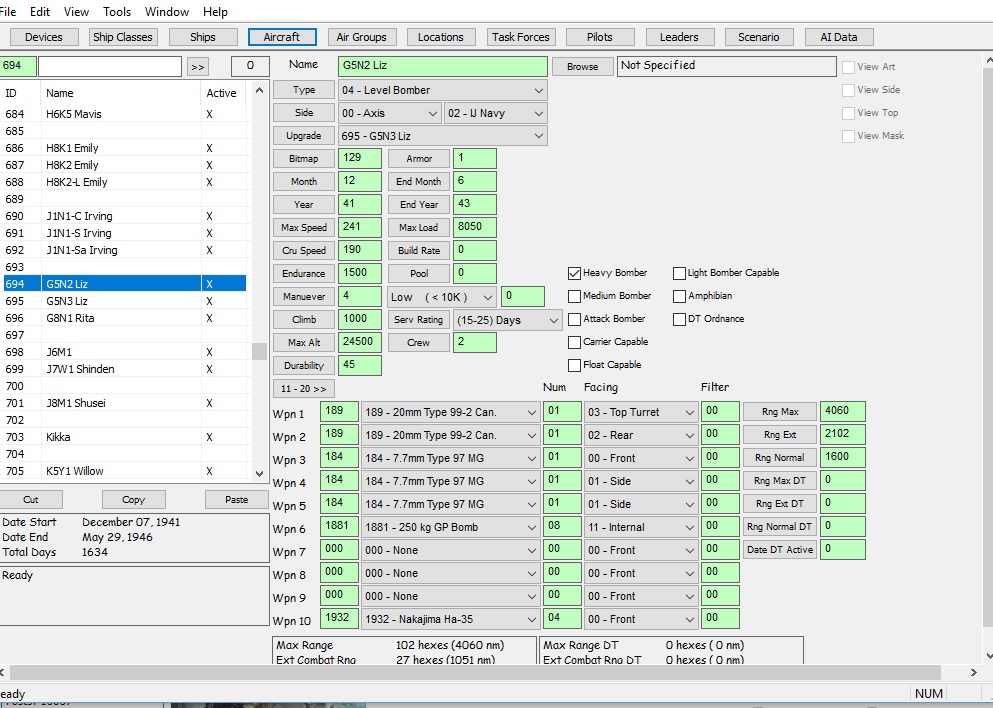Viewport: 993px width, 708px height.
Task: Click the >> search go button
Action: click(x=198, y=66)
